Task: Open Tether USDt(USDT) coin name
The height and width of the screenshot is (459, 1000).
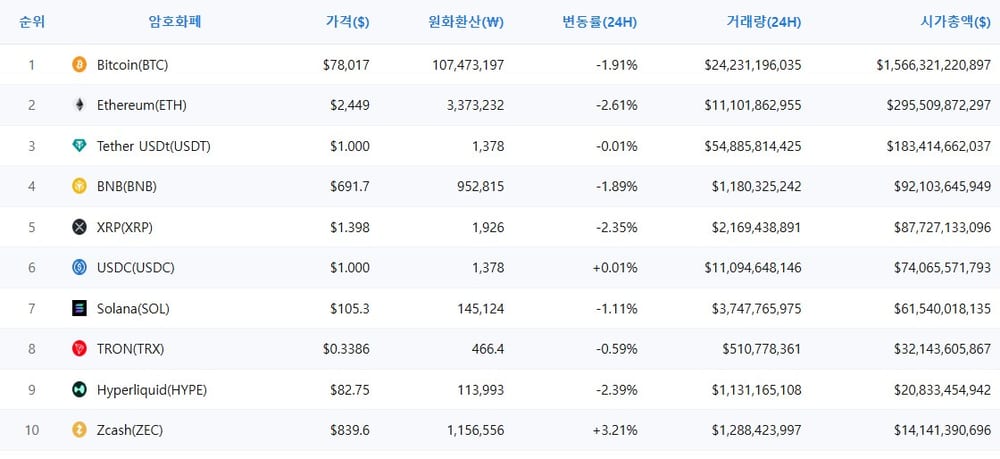Action: click(154, 147)
